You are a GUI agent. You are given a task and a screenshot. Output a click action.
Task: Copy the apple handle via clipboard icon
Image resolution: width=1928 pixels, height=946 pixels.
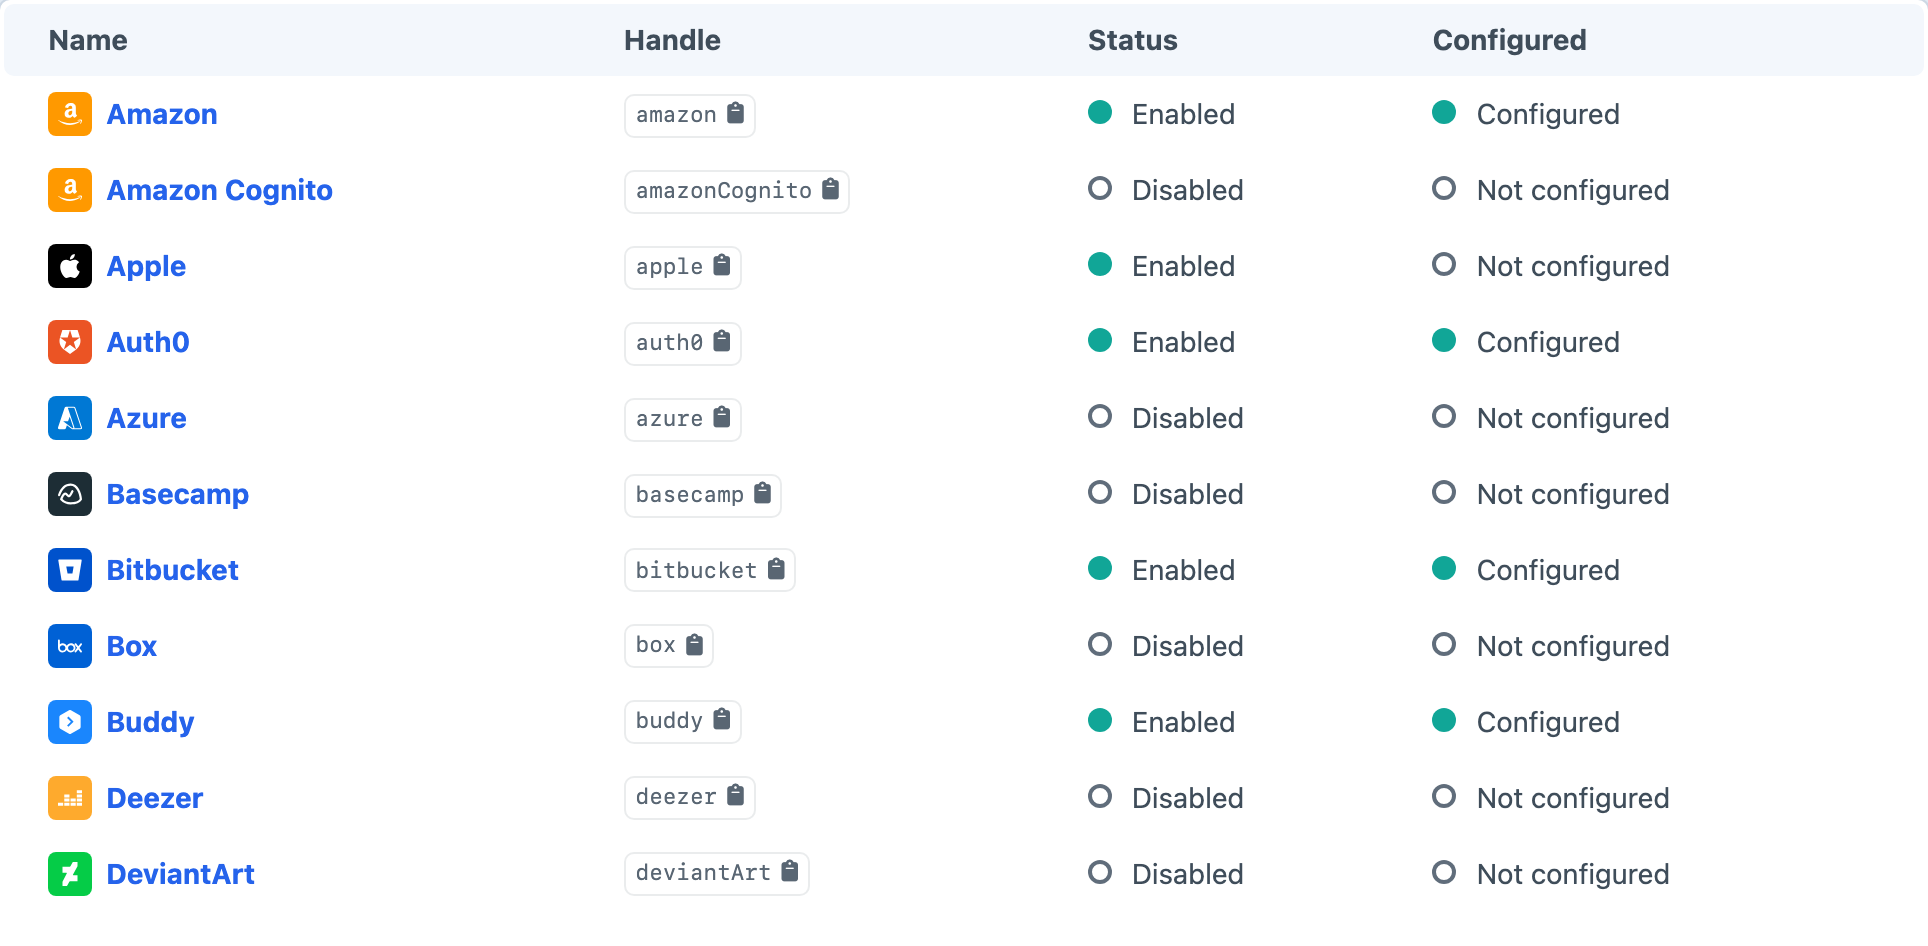click(x=722, y=265)
